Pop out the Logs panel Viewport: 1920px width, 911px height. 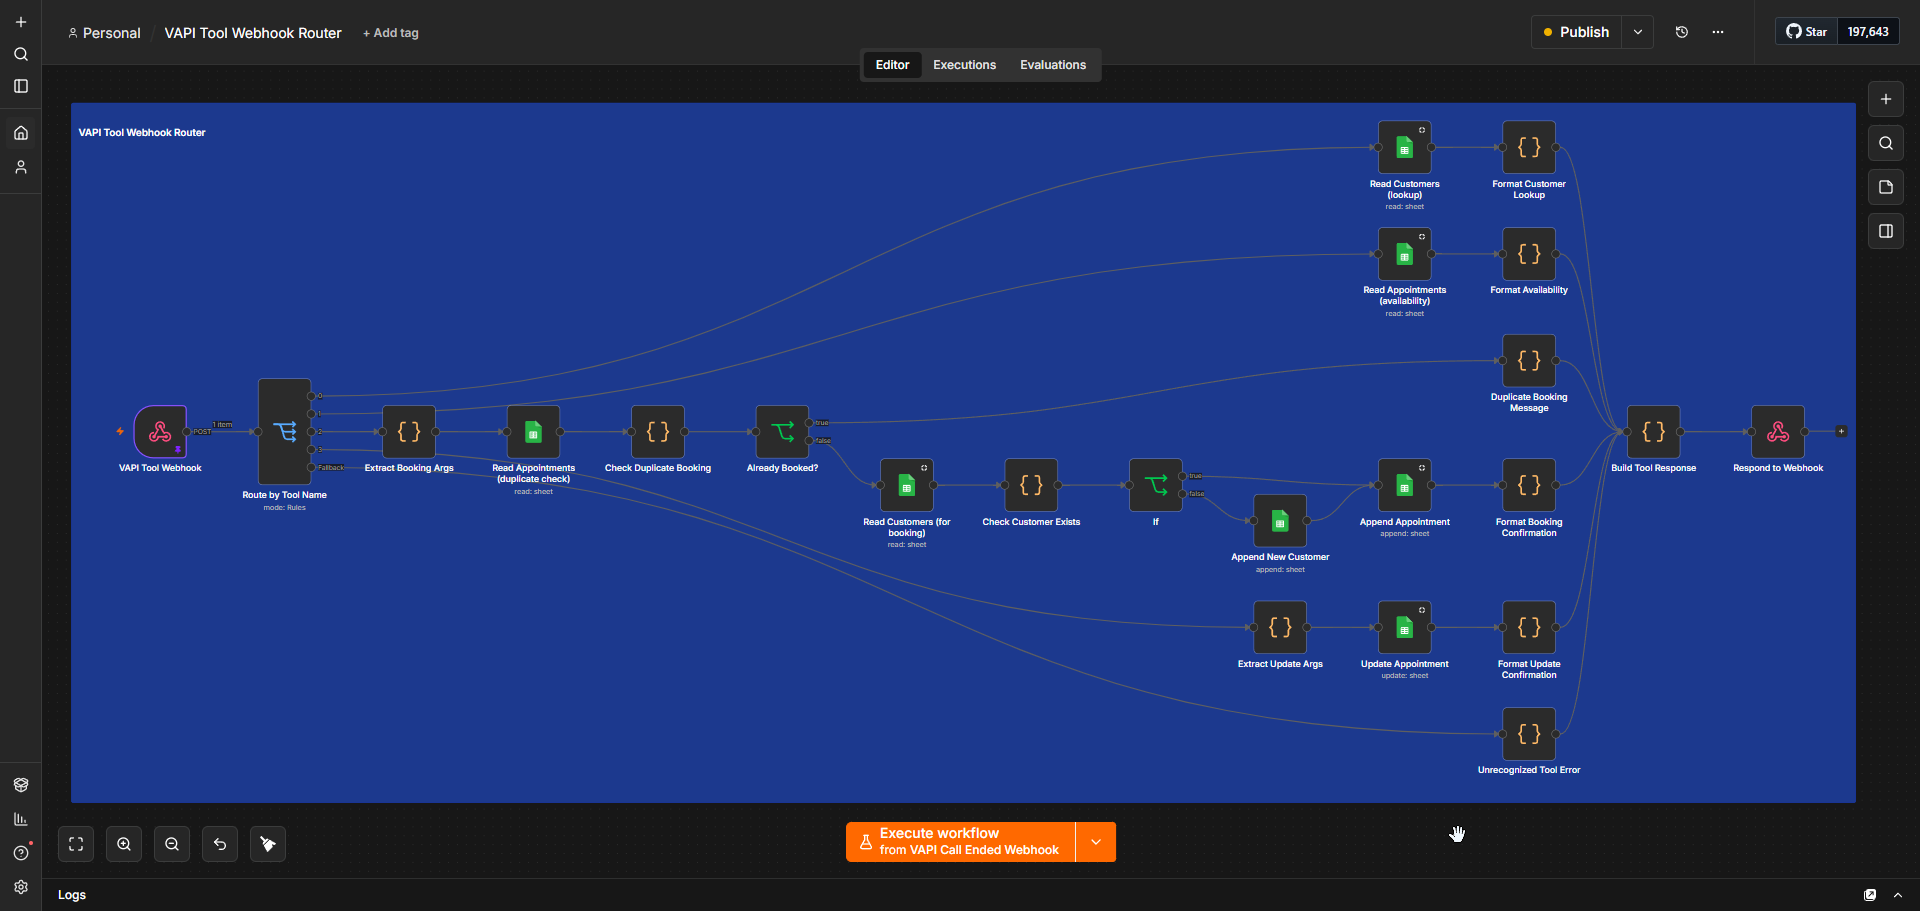click(1870, 895)
